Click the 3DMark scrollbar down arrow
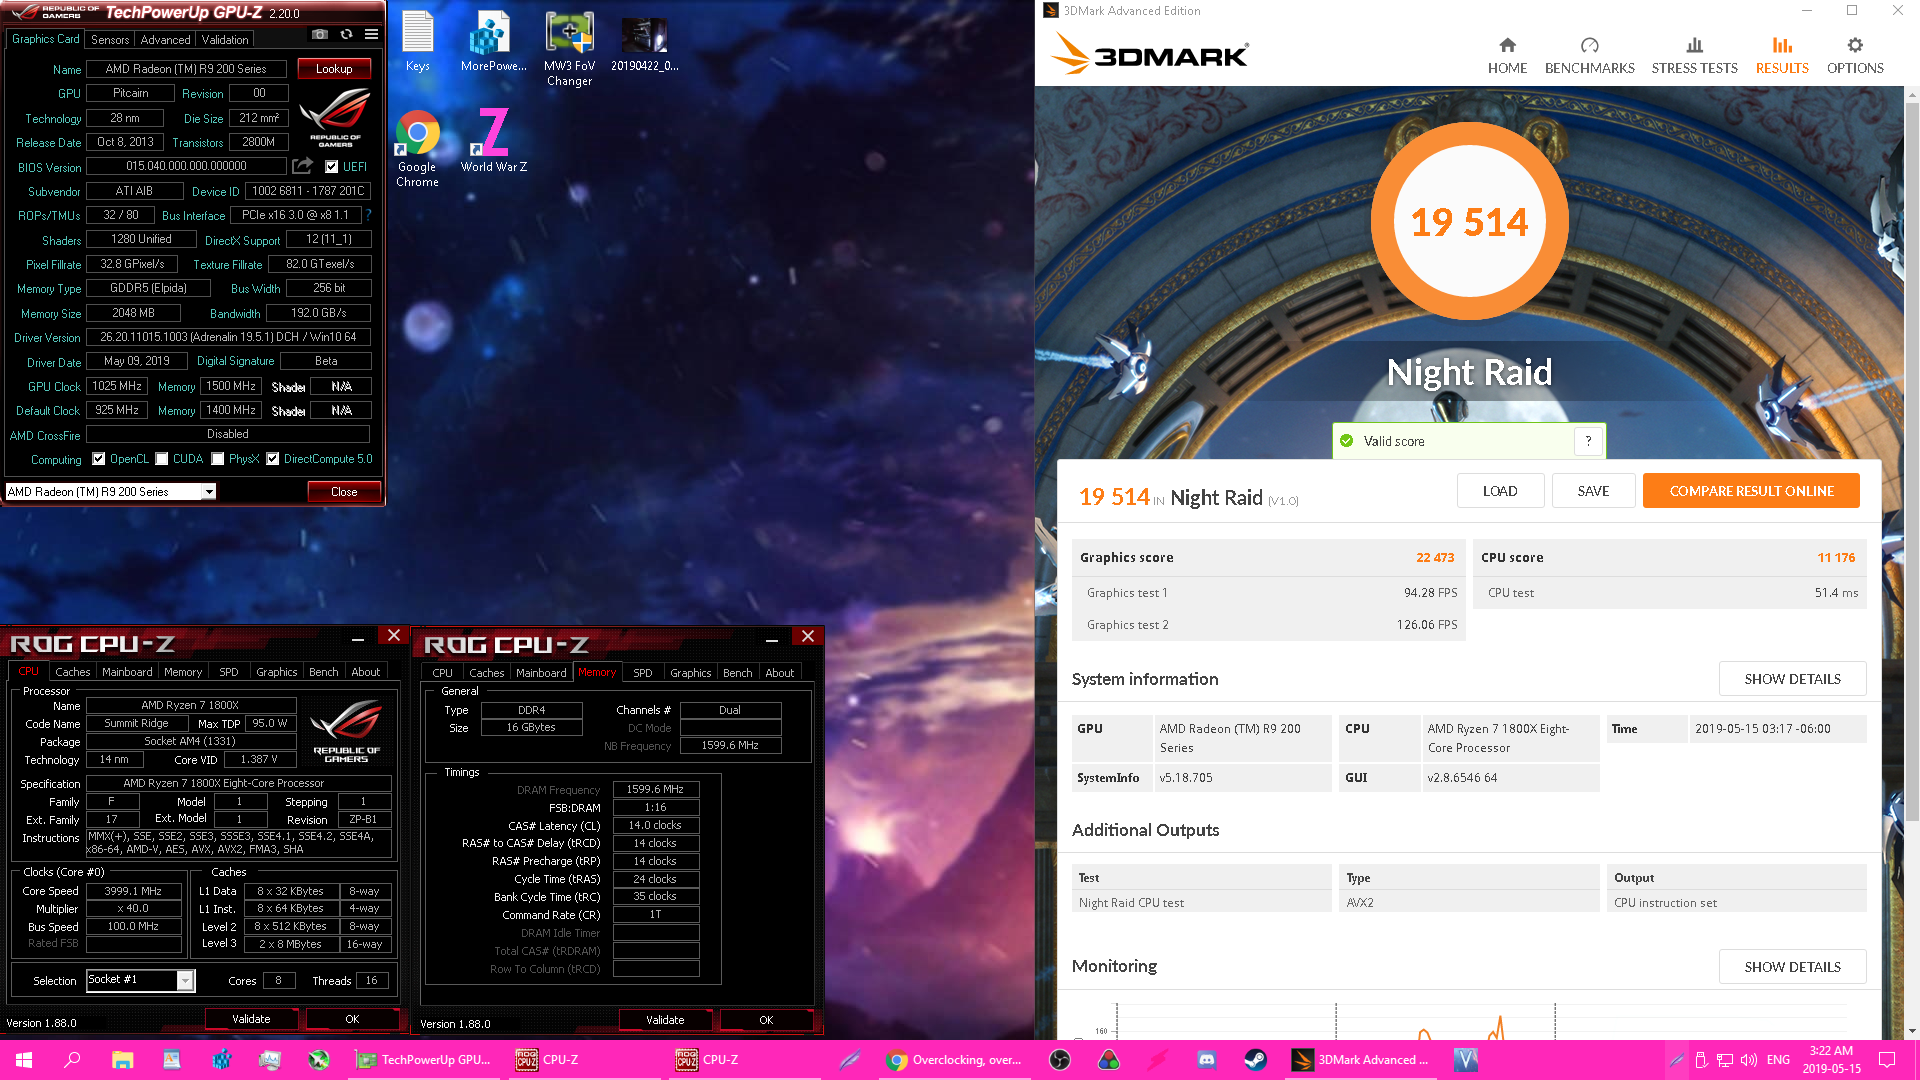1920x1080 pixels. (x=1912, y=1031)
